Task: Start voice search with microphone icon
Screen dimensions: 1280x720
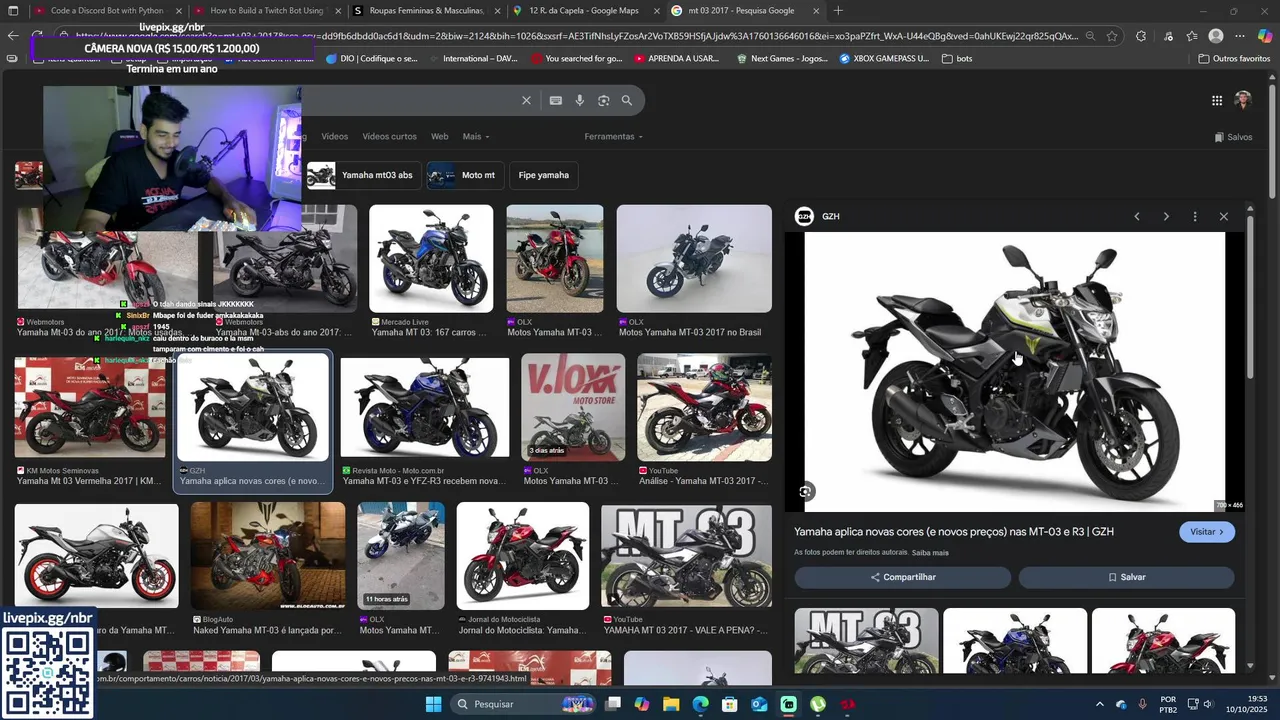Action: point(579,100)
